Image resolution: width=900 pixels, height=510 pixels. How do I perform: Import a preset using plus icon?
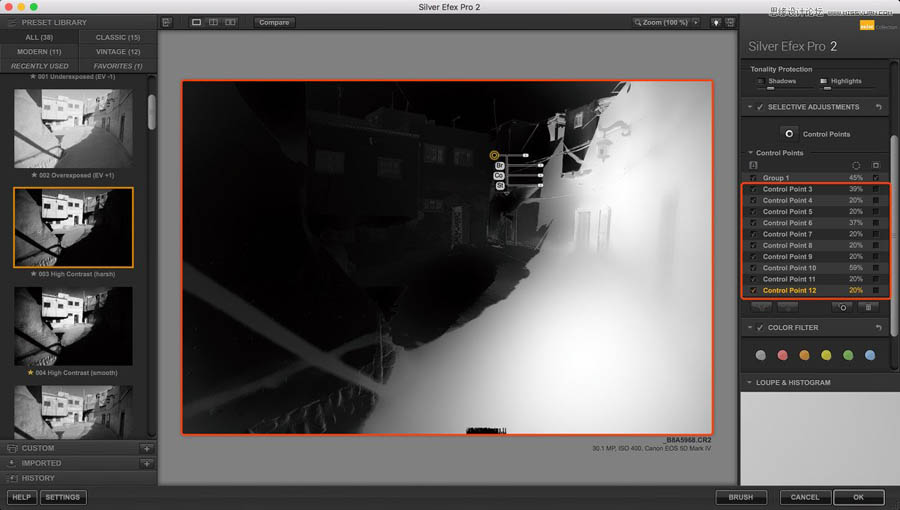(147, 463)
